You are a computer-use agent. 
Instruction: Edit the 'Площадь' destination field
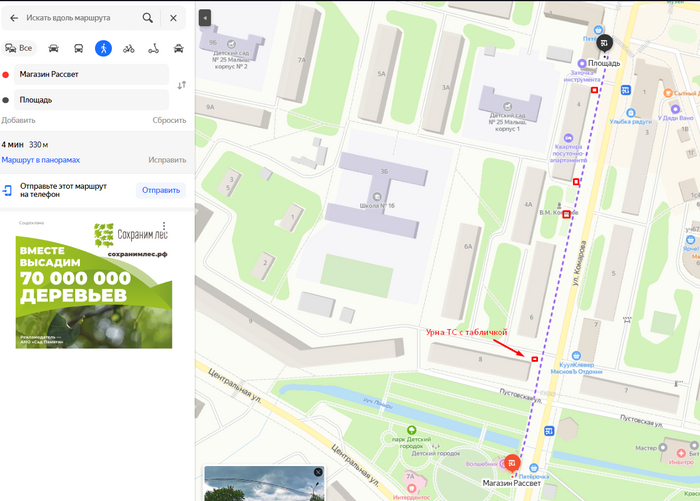pyautogui.click(x=92, y=100)
